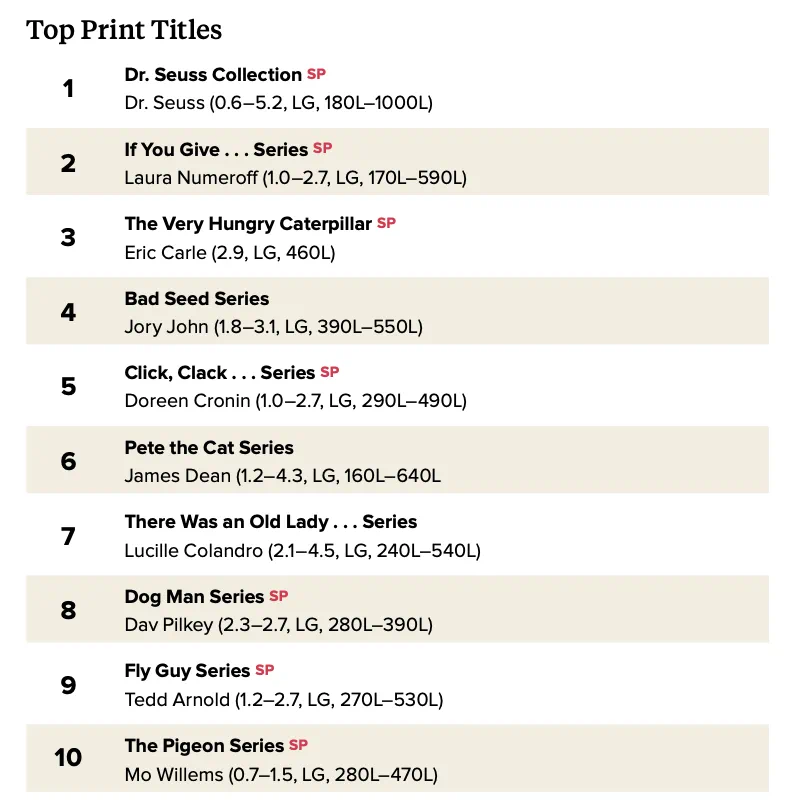This screenshot has width=790, height=810.
Task: Click Mo Willems author details line
Action: 281,775
